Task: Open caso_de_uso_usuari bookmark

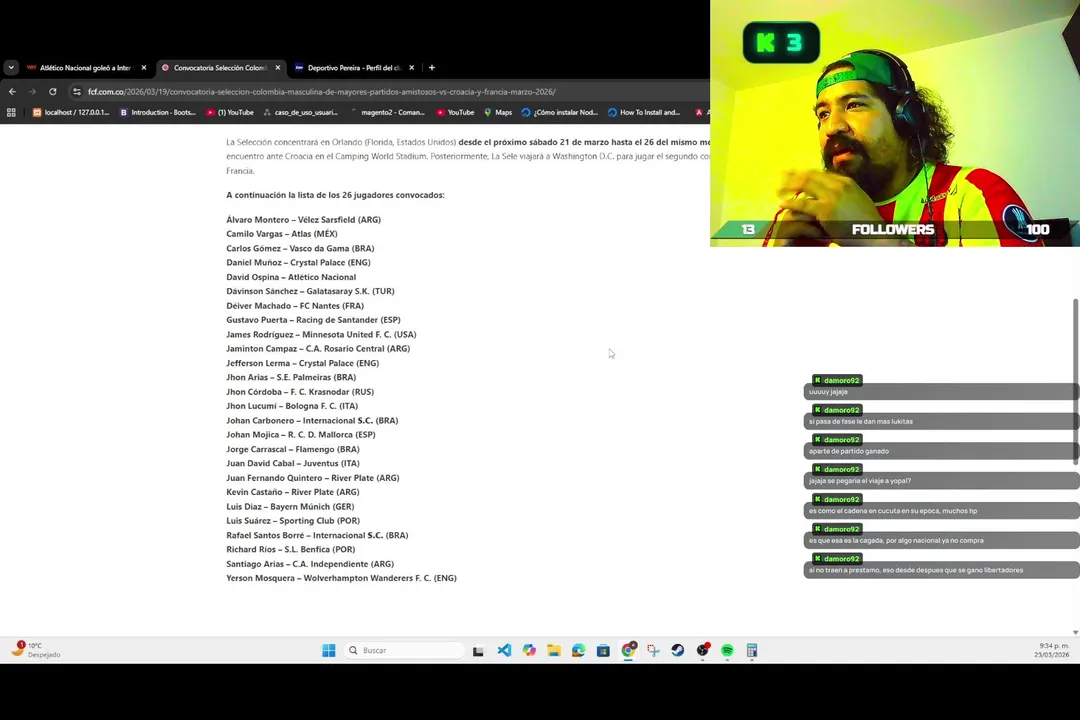Action: coord(301,112)
